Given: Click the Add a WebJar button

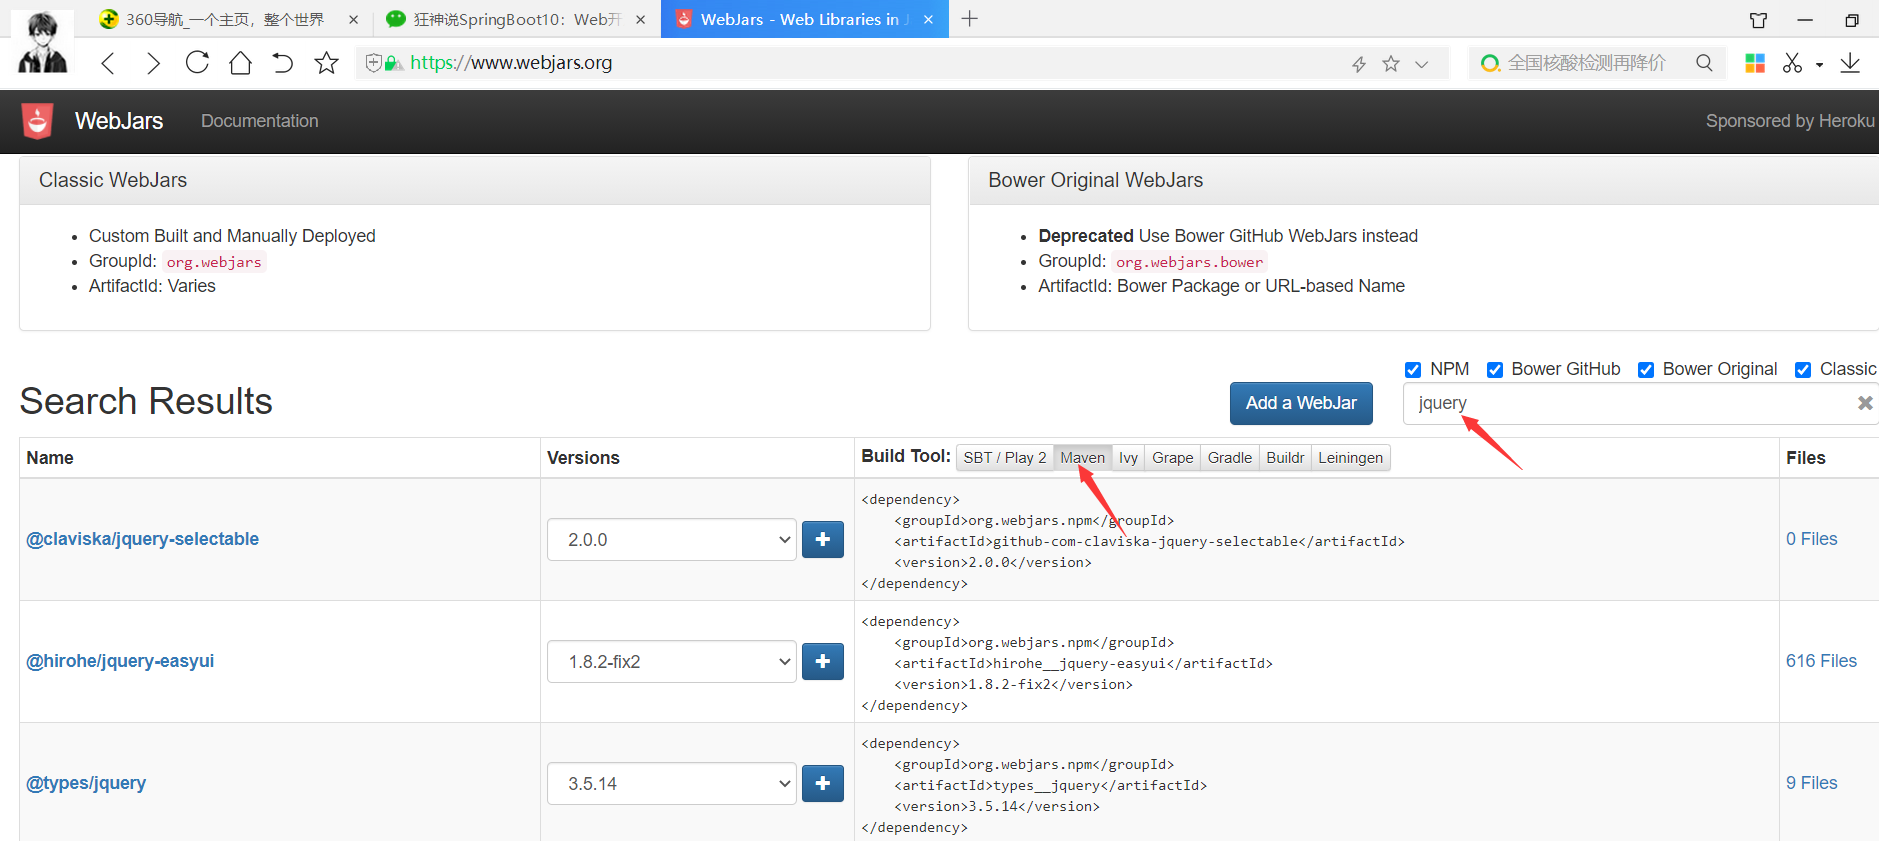Looking at the screenshot, I should tap(1301, 403).
